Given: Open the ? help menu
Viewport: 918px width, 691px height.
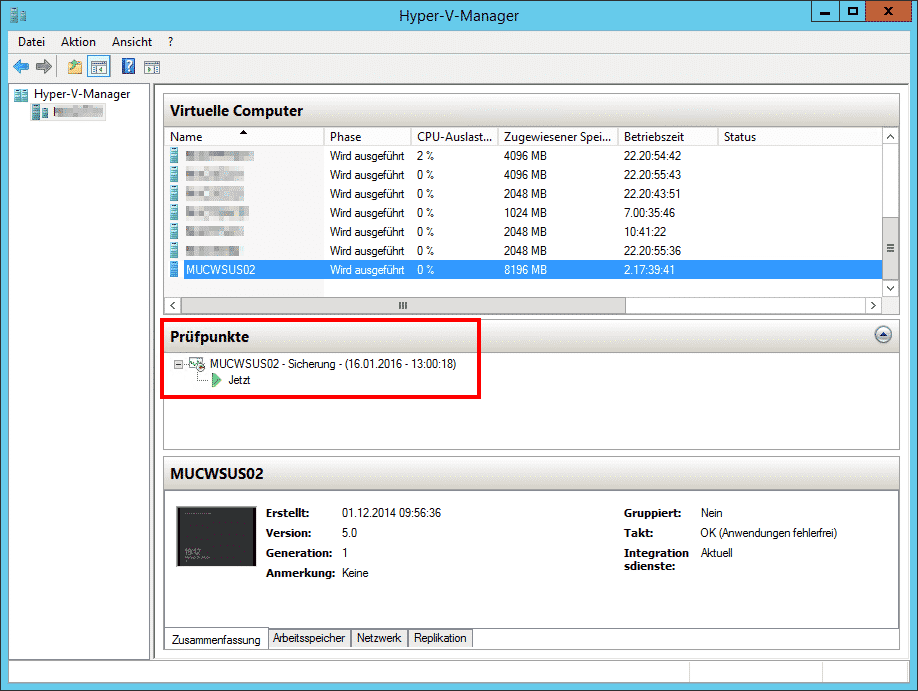Looking at the screenshot, I should [170, 42].
